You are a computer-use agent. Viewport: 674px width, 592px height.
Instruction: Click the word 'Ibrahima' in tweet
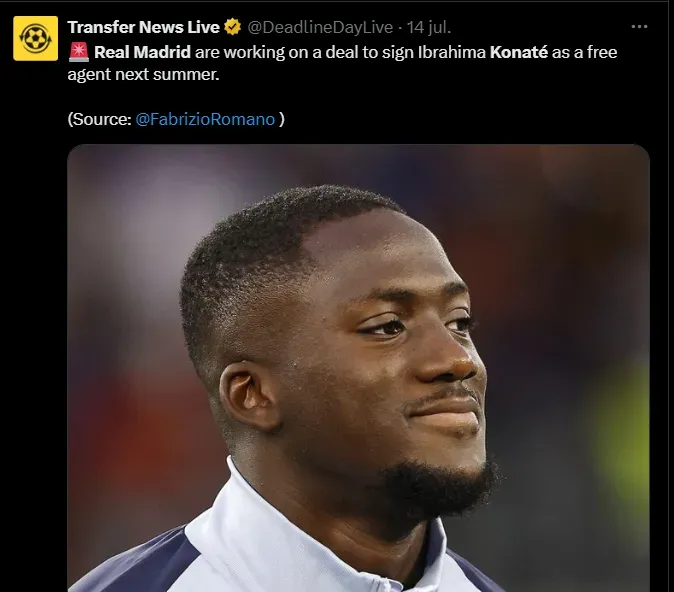(452, 52)
